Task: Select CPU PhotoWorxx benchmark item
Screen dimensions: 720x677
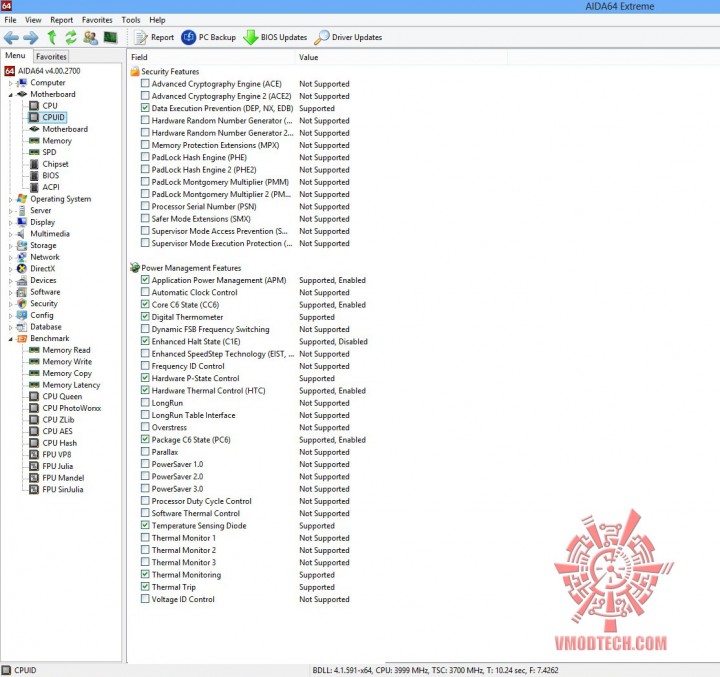Action: [x=72, y=408]
